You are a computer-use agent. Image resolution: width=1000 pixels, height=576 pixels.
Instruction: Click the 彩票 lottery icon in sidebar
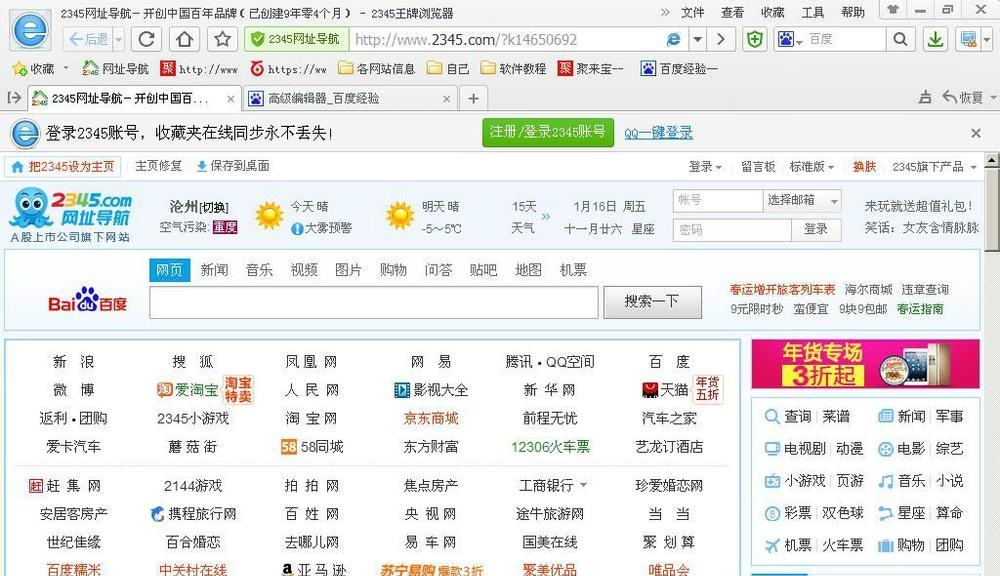[x=772, y=513]
